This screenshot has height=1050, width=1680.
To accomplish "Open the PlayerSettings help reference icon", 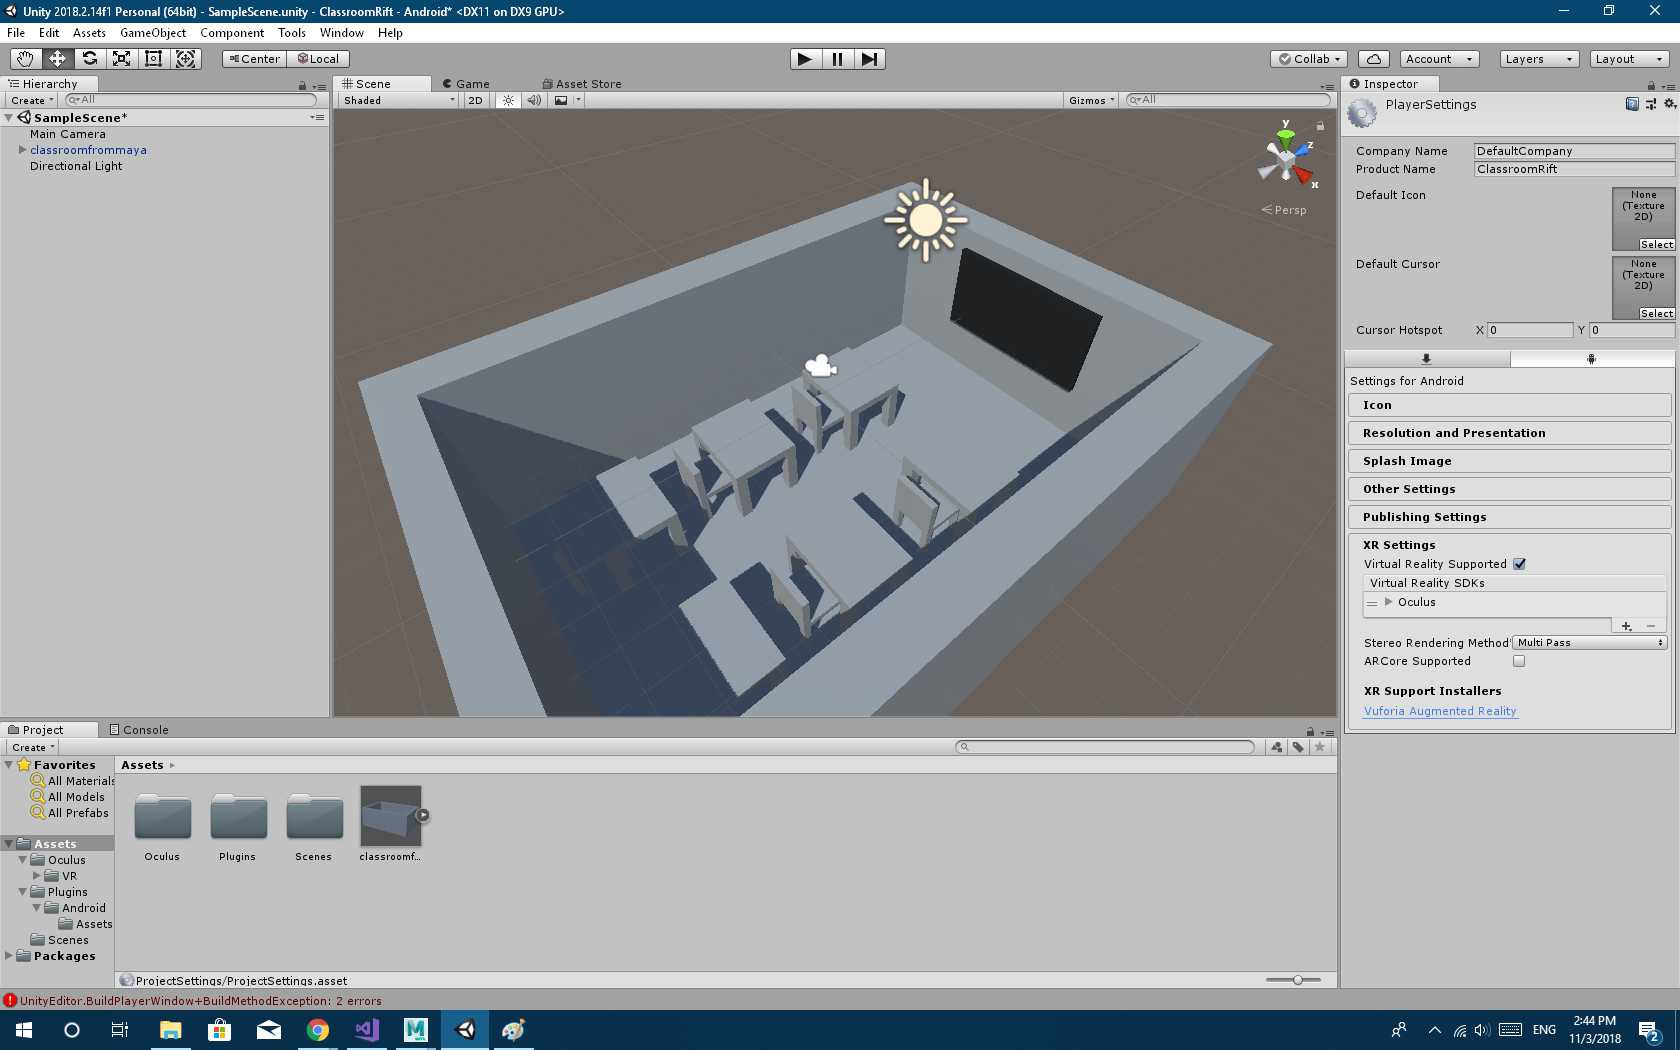I will [1632, 104].
